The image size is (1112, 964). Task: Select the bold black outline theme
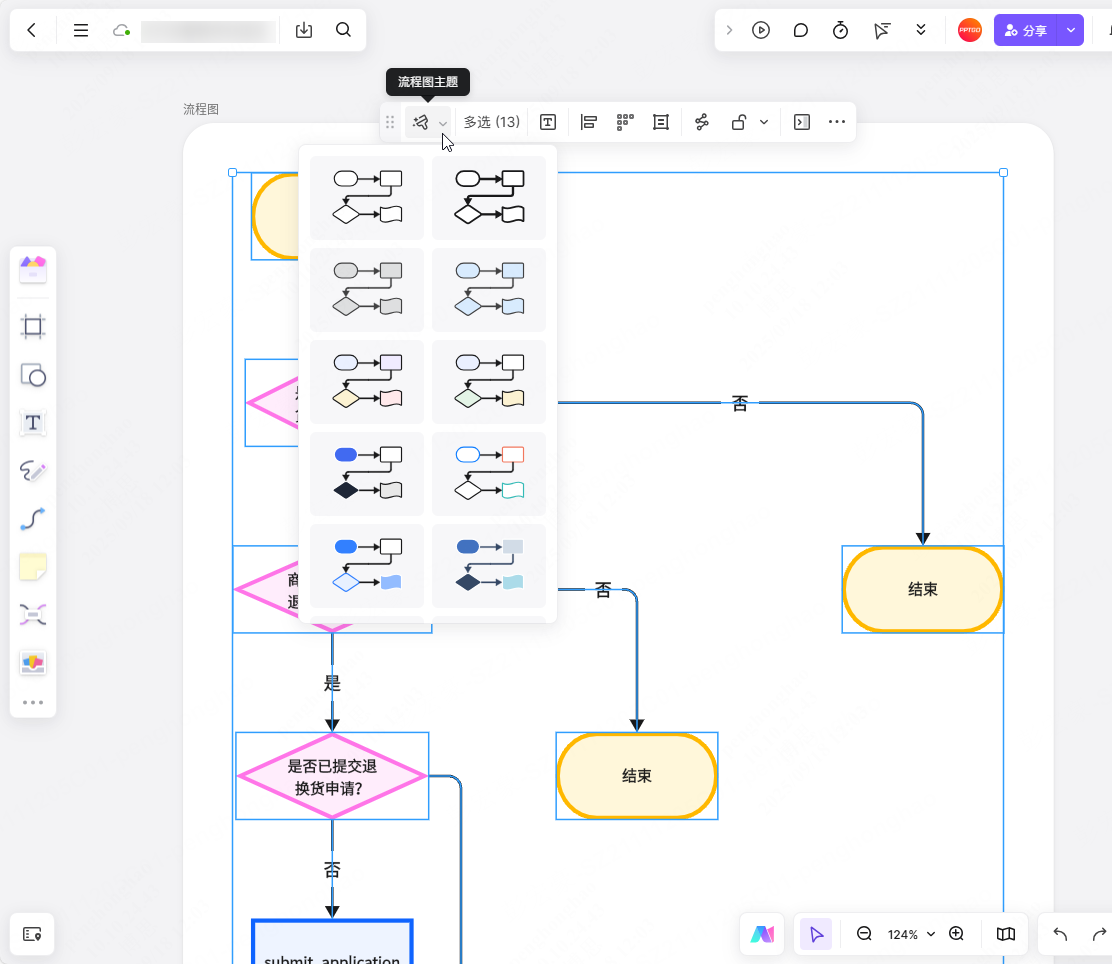pyautogui.click(x=489, y=198)
